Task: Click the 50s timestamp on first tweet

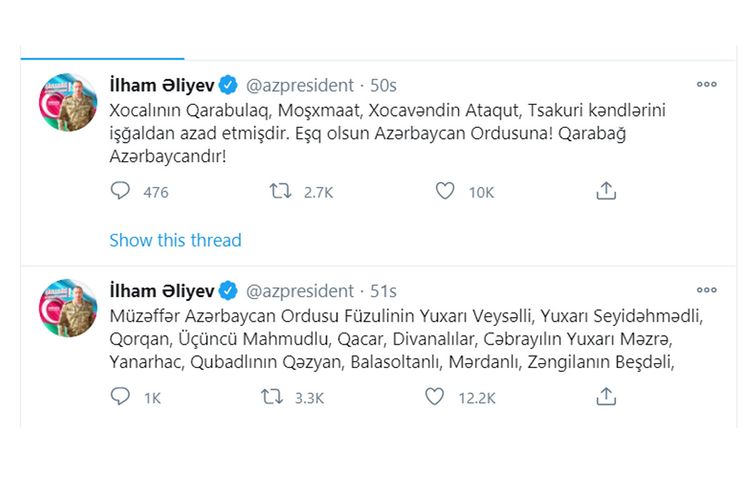Action: (382, 85)
